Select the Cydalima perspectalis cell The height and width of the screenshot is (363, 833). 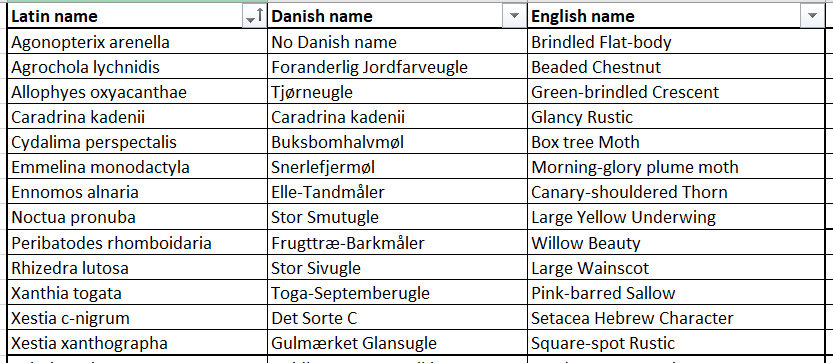(138, 142)
